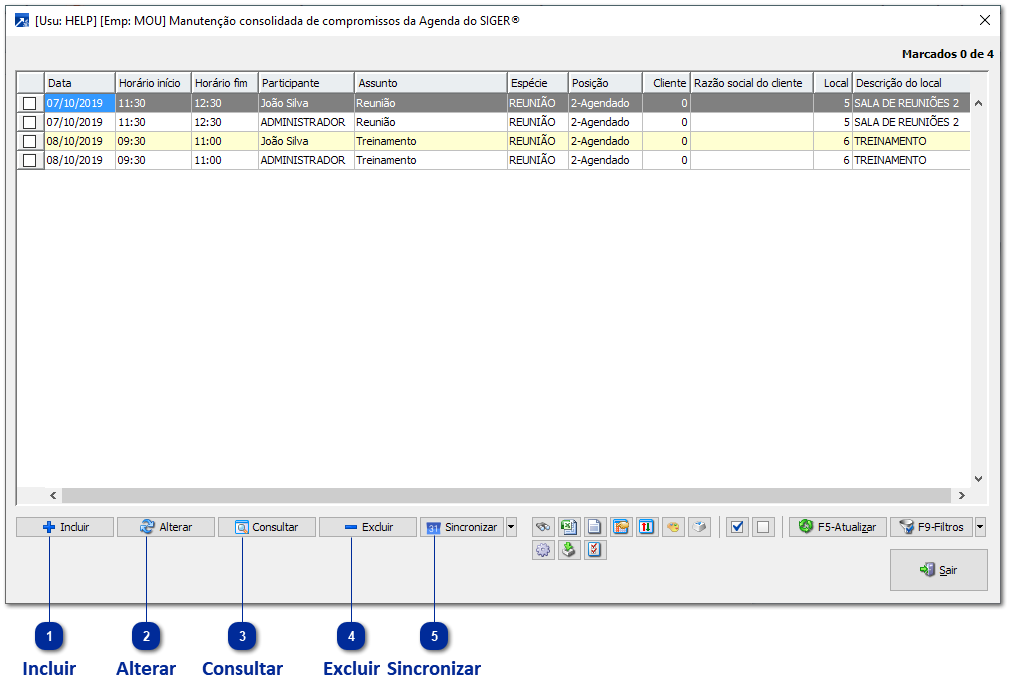Click the grid layout icon with the hand
Screen dimensions: 1024x697
(620, 527)
